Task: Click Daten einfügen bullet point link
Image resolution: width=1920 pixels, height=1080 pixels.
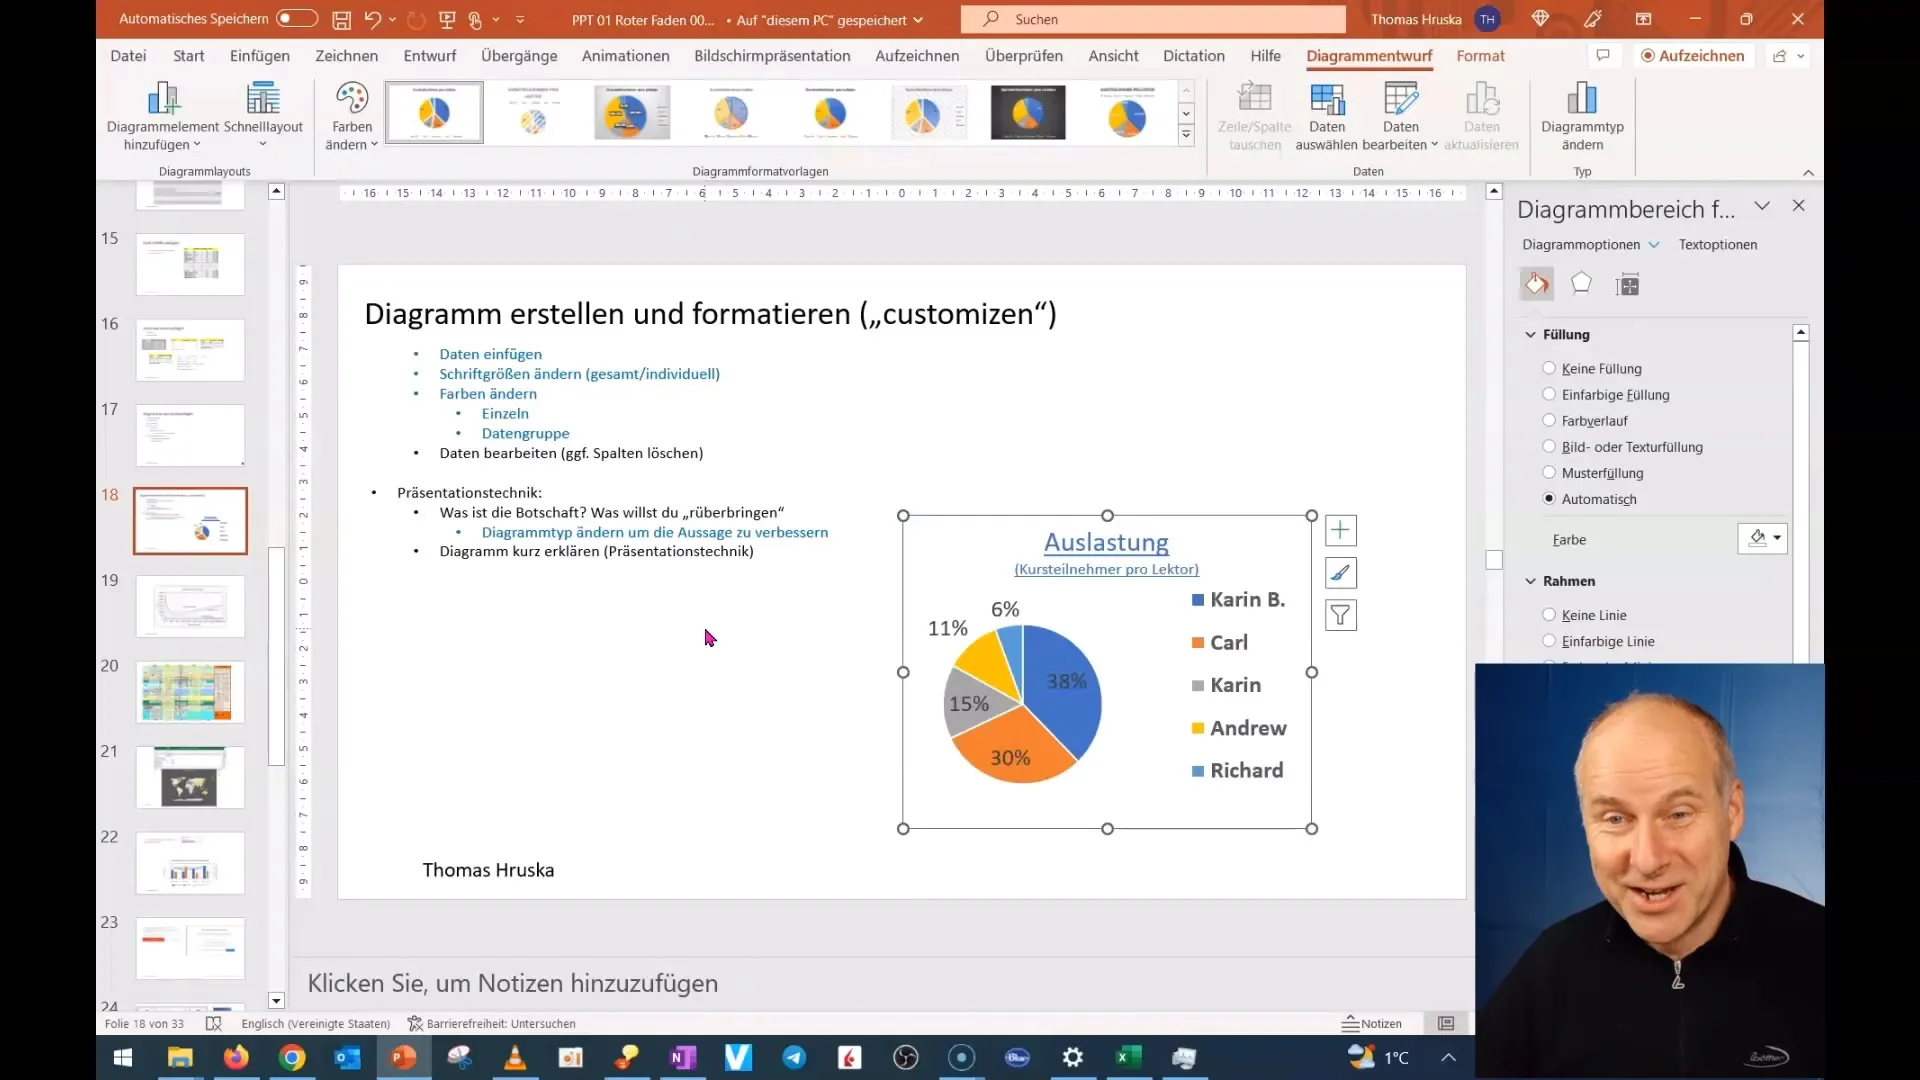Action: coord(491,353)
